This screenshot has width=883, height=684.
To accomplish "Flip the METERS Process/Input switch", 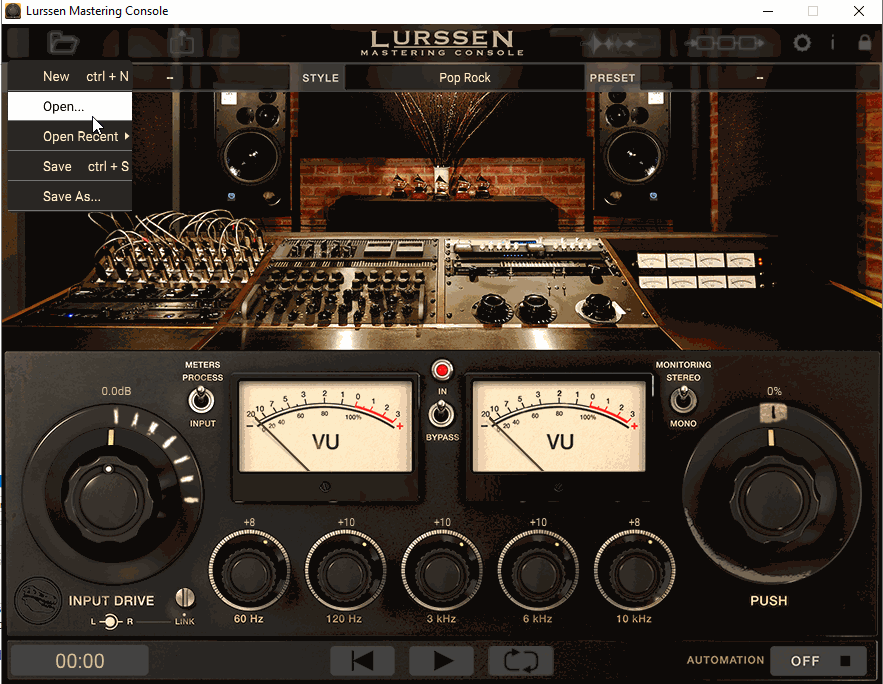I will (x=200, y=400).
